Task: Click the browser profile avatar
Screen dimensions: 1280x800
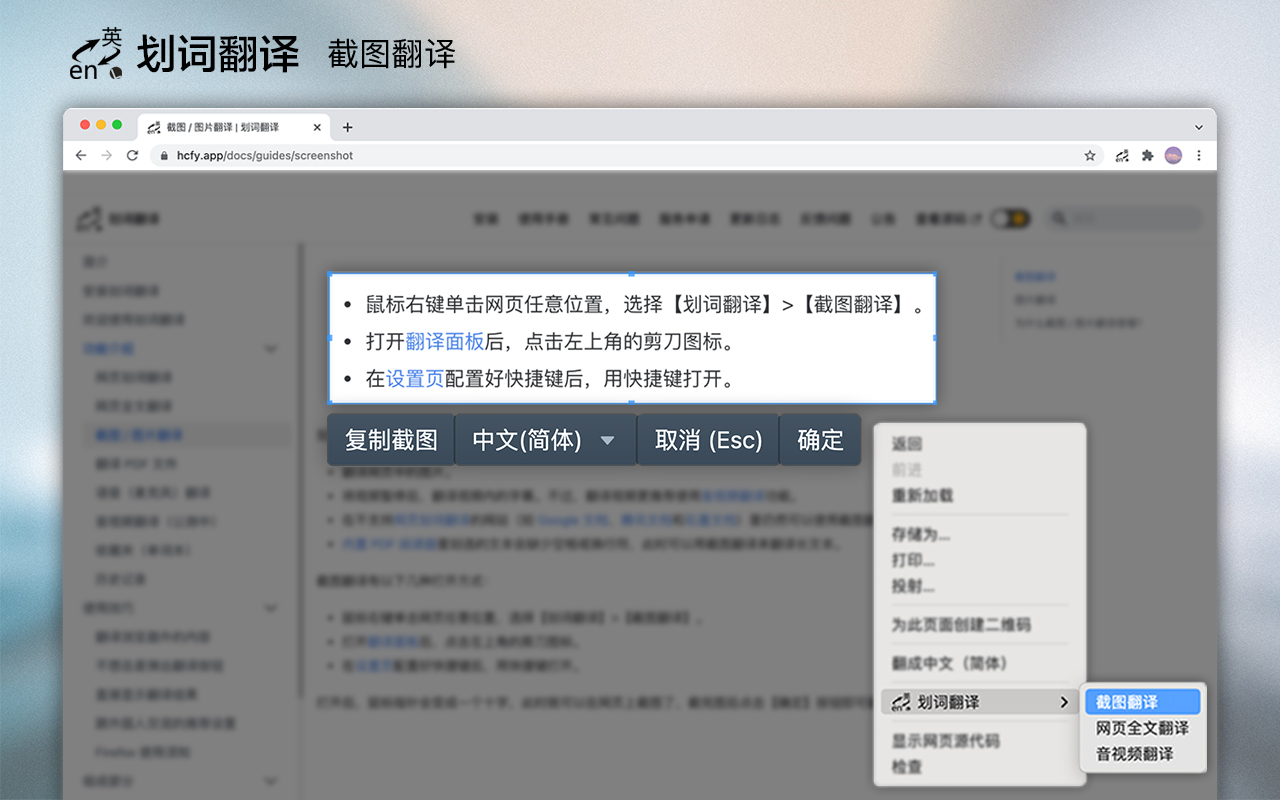Action: [1172, 155]
